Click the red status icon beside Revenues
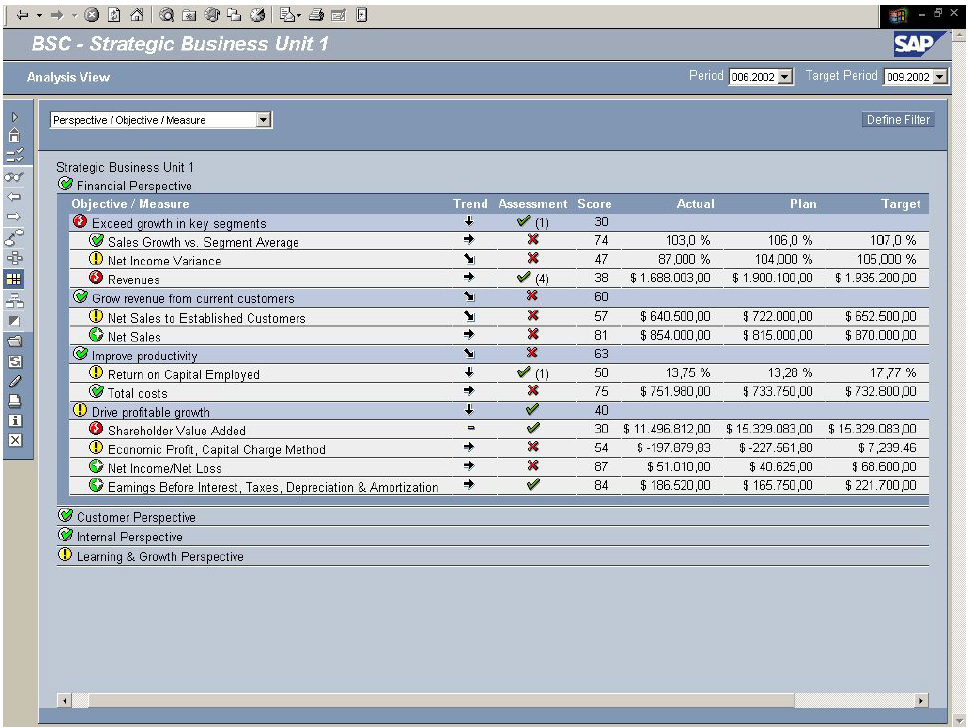 [x=96, y=277]
